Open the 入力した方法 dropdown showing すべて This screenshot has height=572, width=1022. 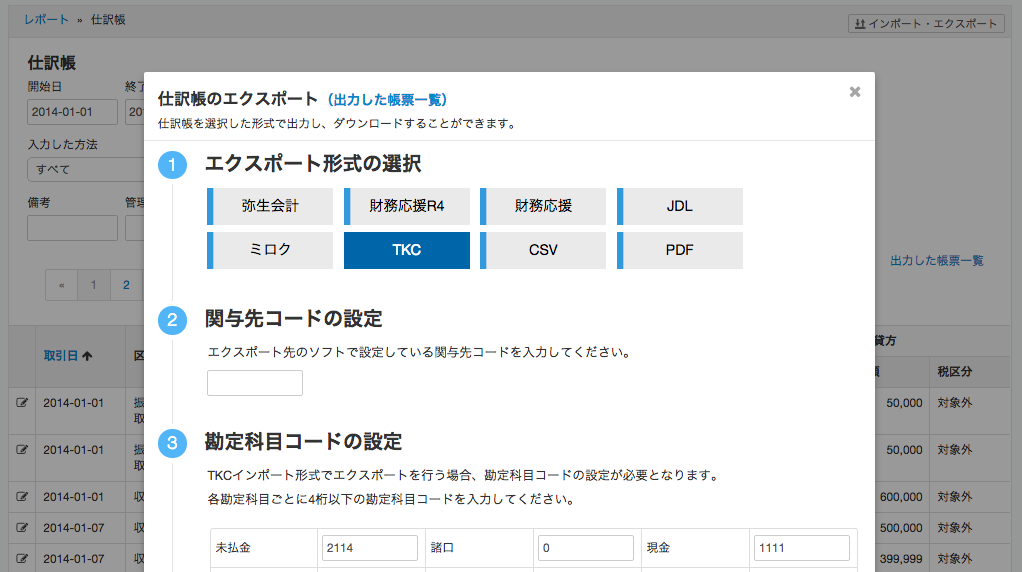click(x=85, y=169)
